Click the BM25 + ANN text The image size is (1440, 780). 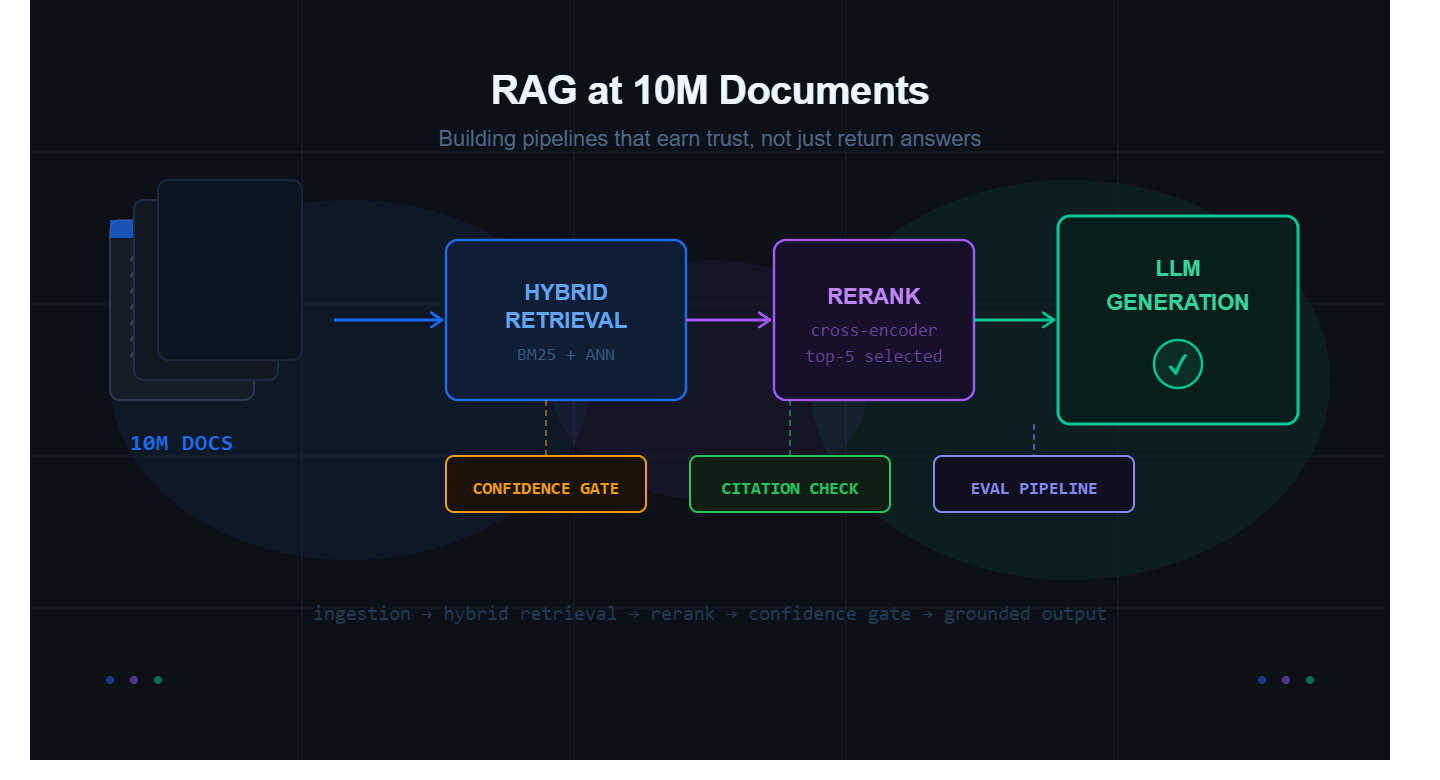(x=566, y=355)
